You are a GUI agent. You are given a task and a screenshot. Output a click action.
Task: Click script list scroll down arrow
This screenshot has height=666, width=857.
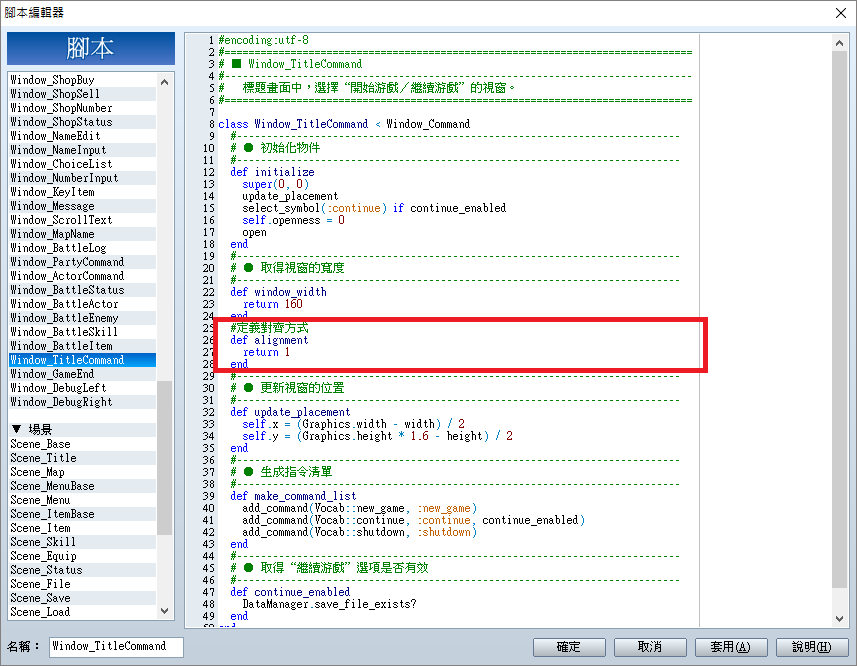[x=165, y=610]
